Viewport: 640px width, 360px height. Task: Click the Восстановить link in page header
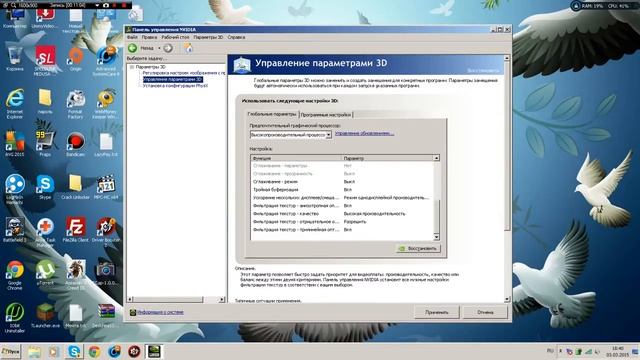pos(483,71)
